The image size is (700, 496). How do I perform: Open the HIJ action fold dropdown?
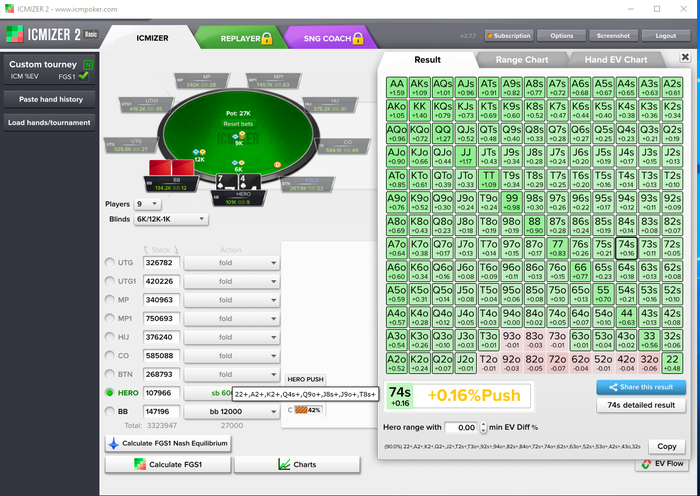[x=232, y=337]
